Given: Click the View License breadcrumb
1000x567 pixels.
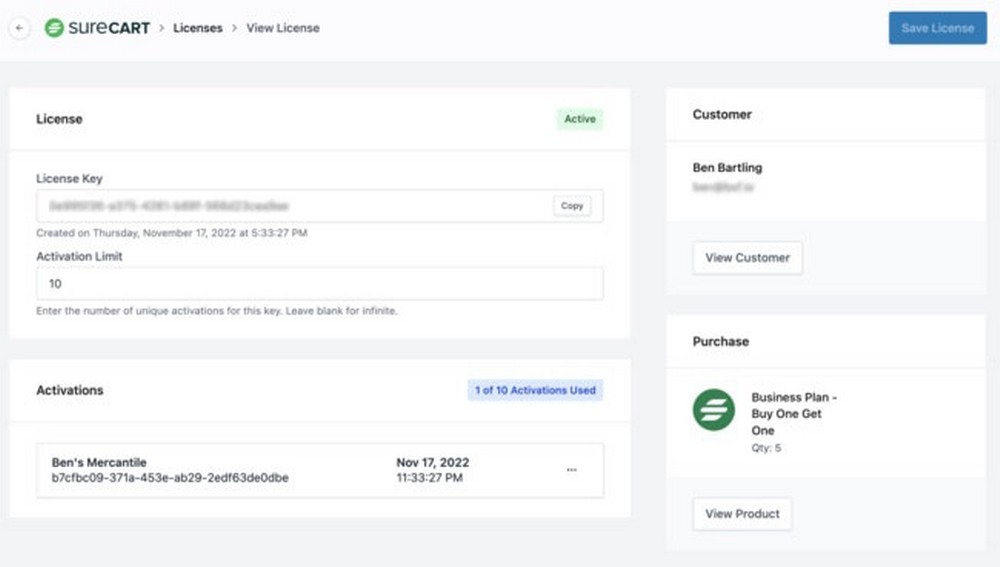Looking at the screenshot, I should pos(283,28).
